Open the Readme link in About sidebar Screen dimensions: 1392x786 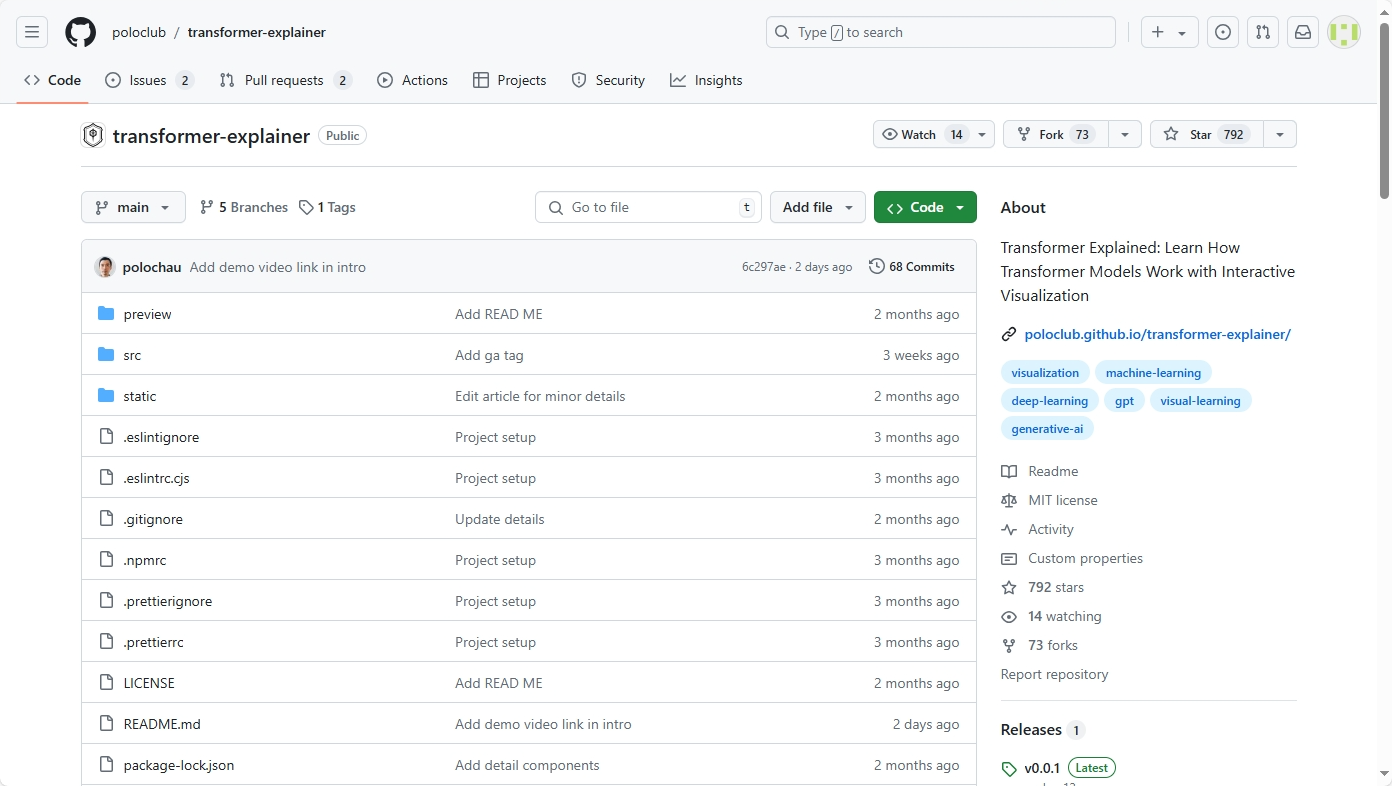pyautogui.click(x=1040, y=471)
